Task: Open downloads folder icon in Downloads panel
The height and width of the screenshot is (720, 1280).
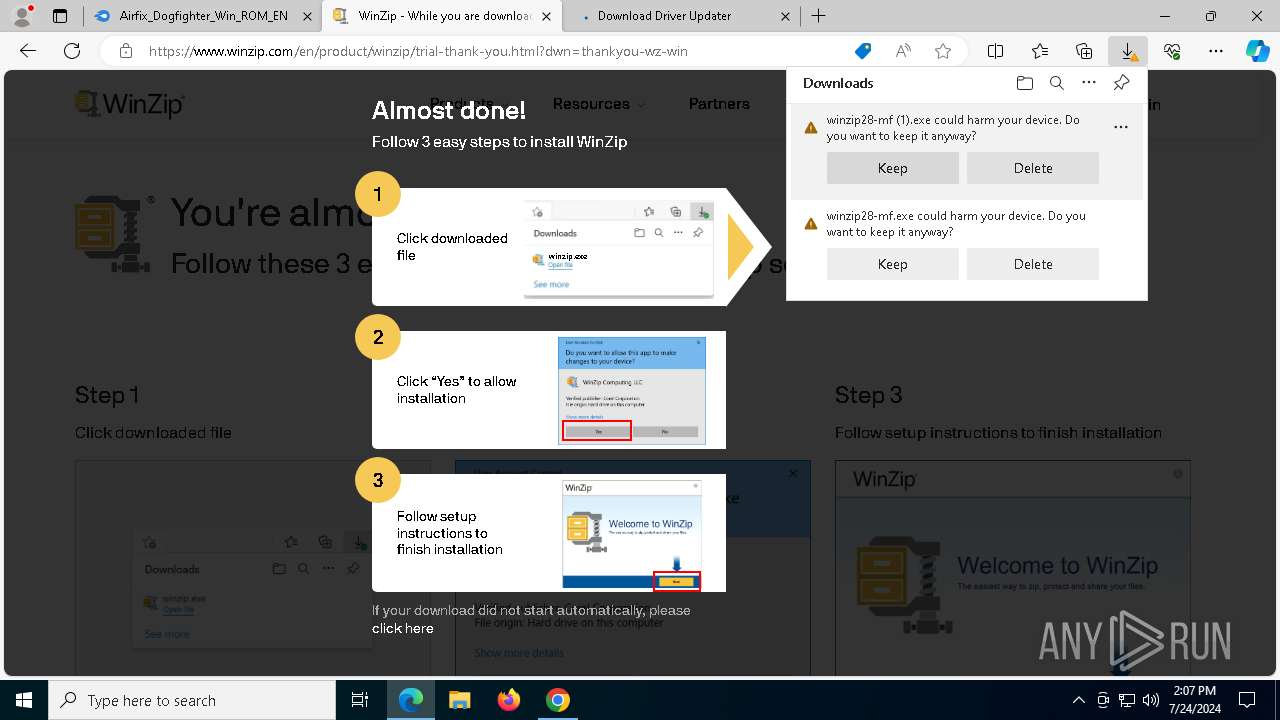Action: click(x=1024, y=83)
